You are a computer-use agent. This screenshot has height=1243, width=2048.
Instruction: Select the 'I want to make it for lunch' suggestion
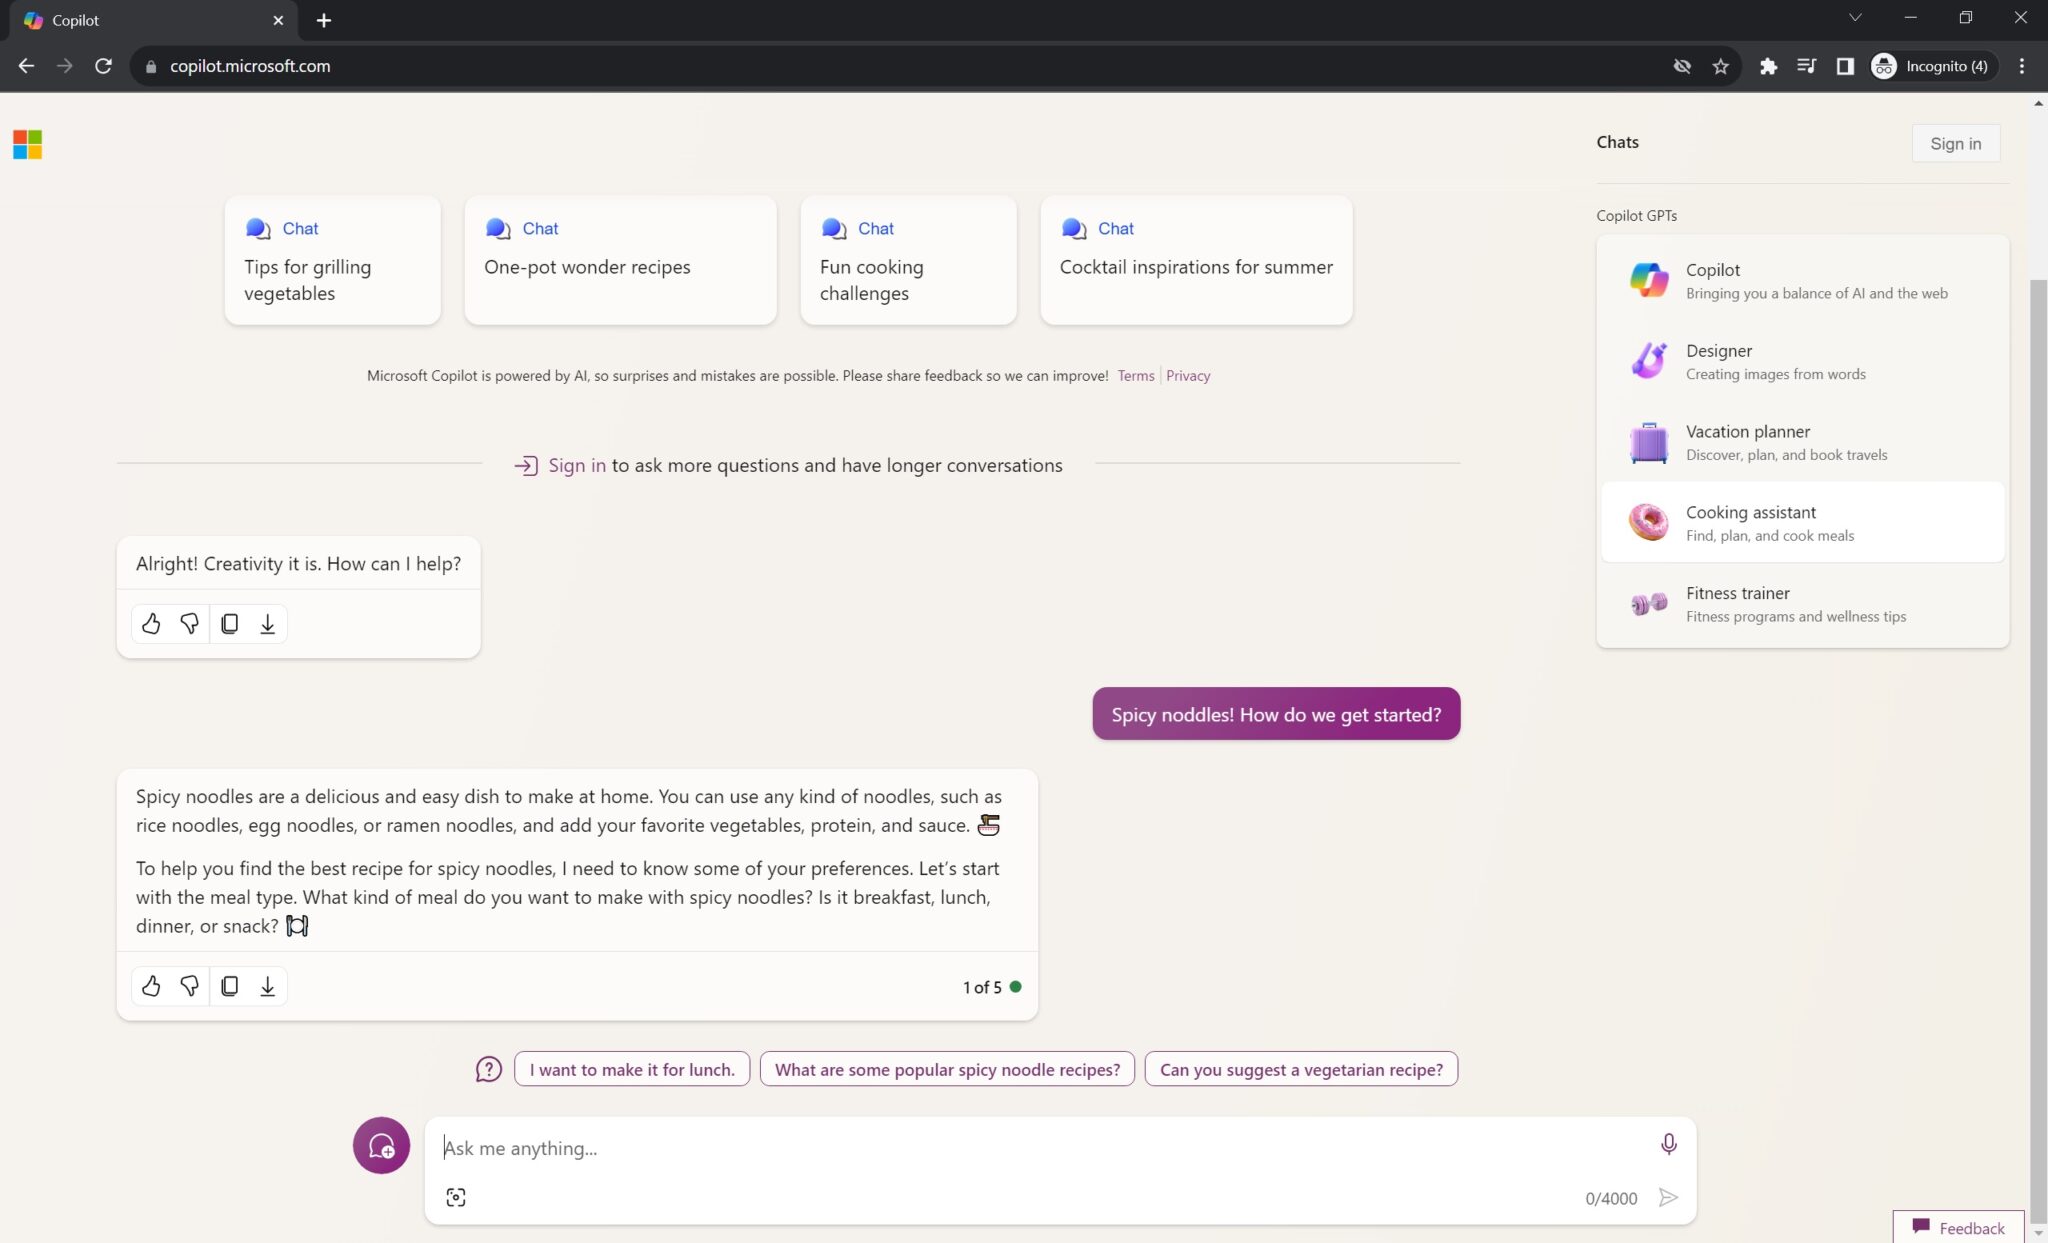click(631, 1068)
